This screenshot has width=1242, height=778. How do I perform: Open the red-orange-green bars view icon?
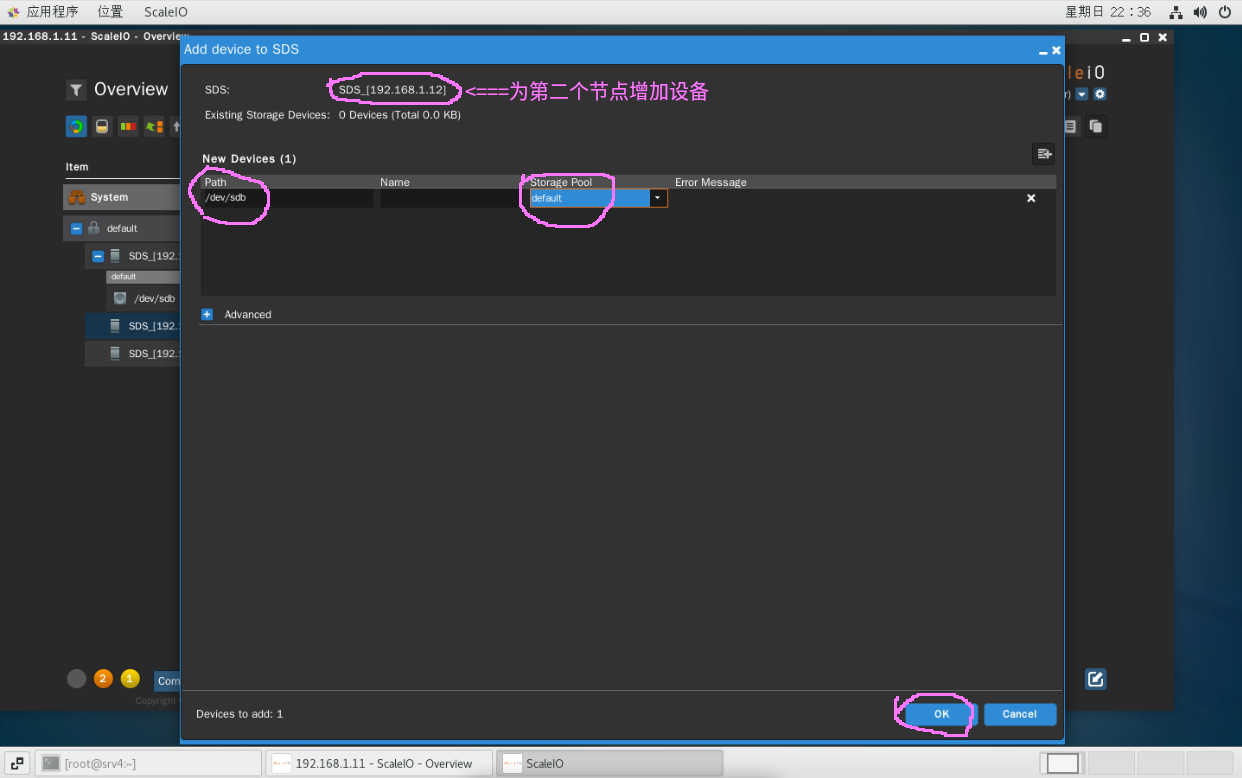(x=128, y=126)
